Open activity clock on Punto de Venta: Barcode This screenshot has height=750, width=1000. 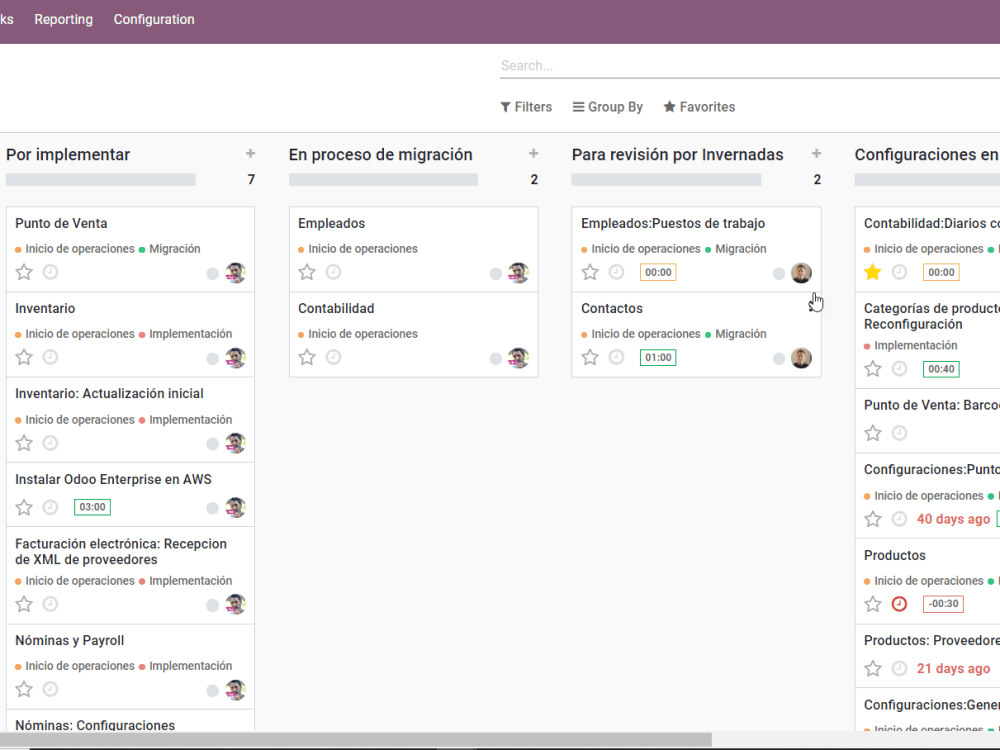coord(899,434)
